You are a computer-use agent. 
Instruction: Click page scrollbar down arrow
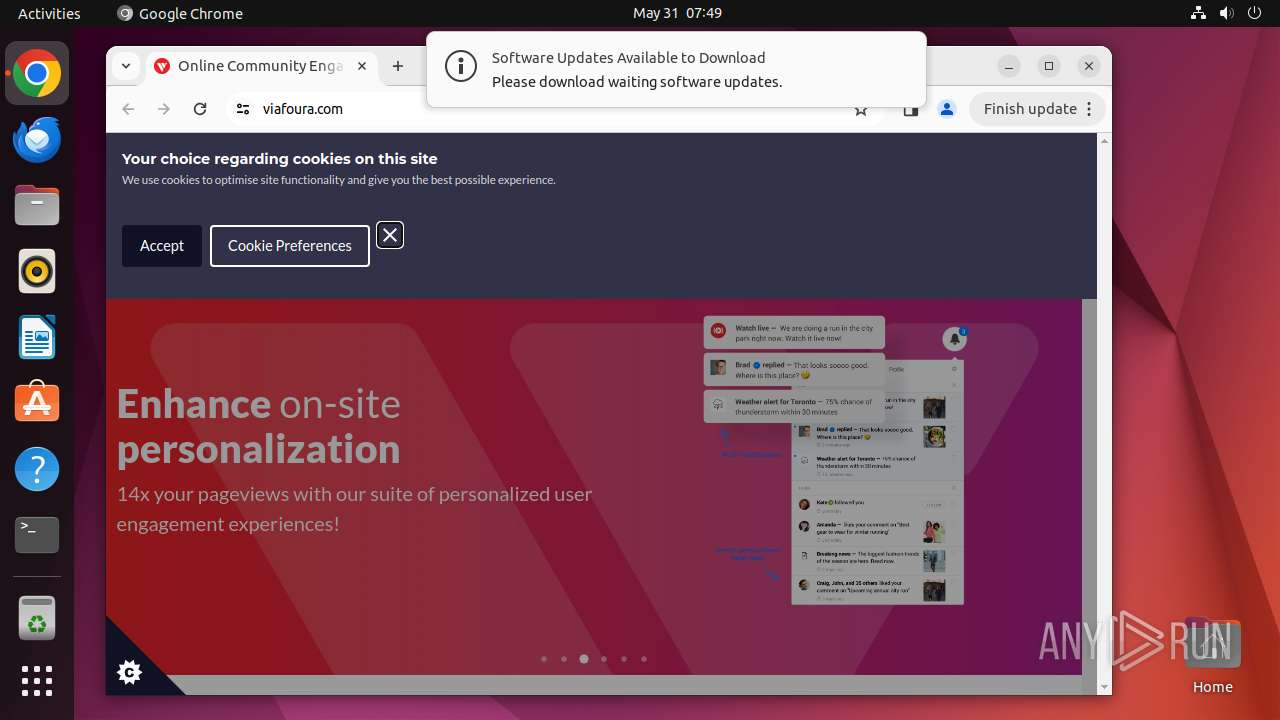click(x=1104, y=687)
